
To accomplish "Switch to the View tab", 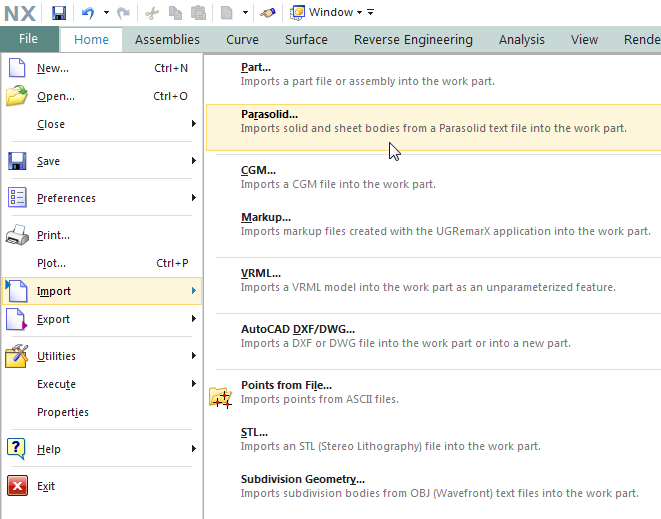I will 584,40.
